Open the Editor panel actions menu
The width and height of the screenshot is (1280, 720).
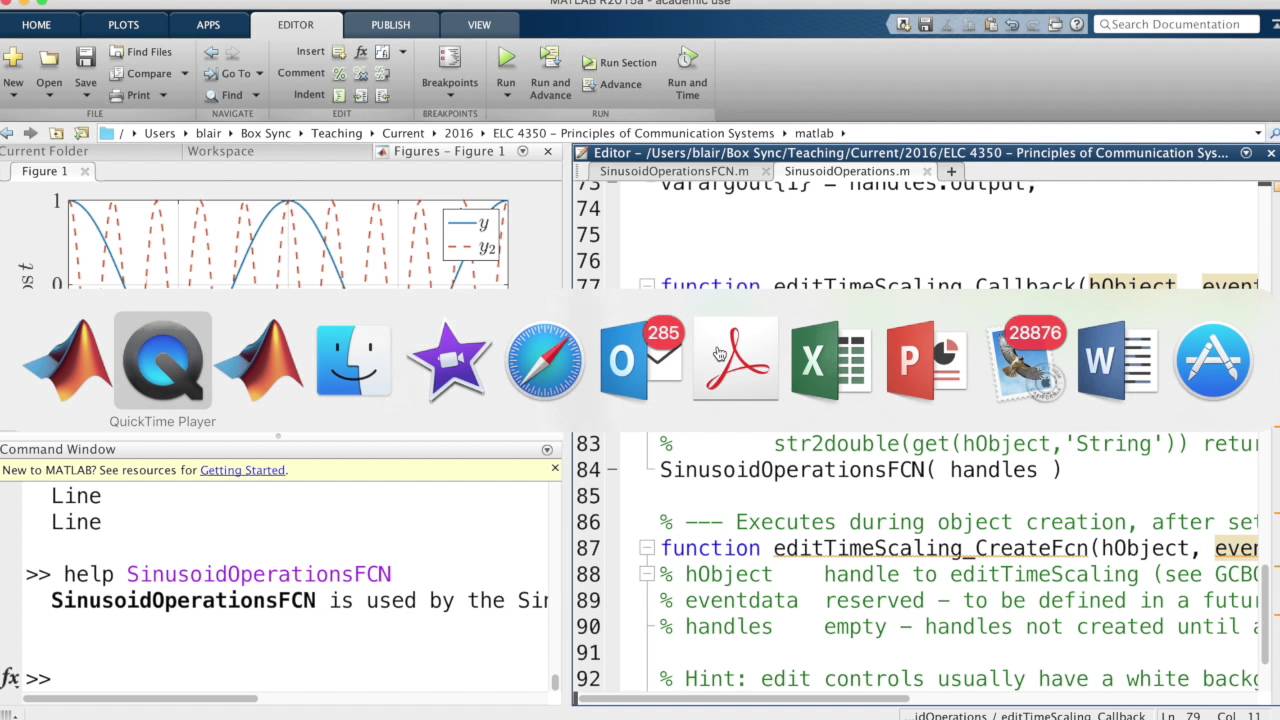tap(1246, 153)
